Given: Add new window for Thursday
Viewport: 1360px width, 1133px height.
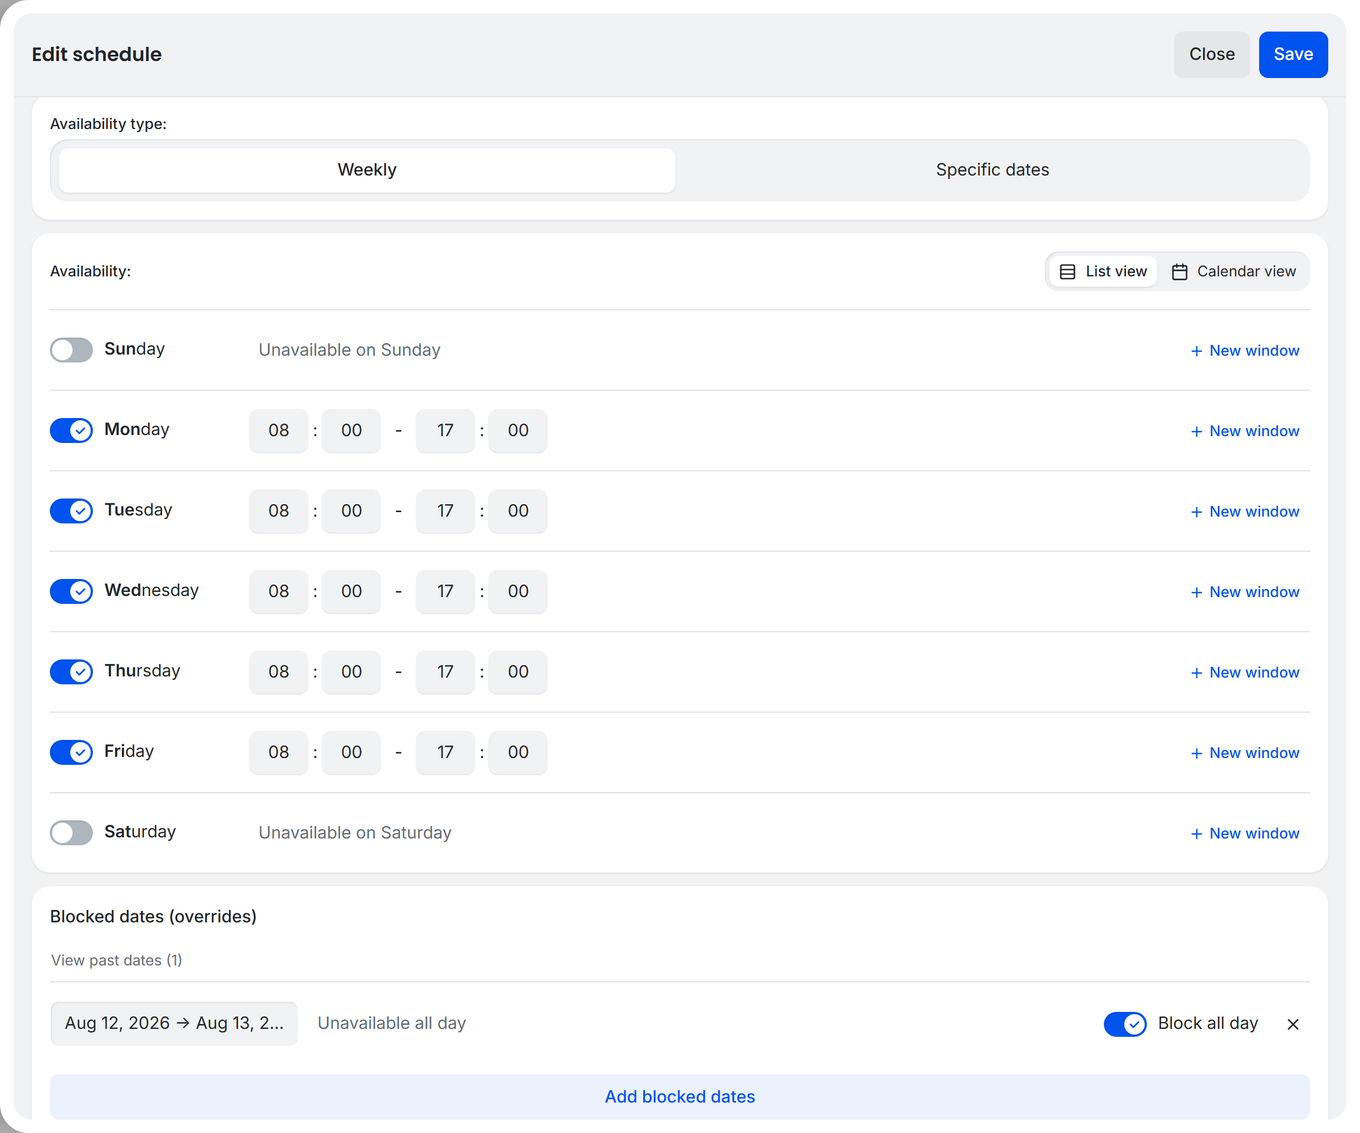Looking at the screenshot, I should pyautogui.click(x=1245, y=673).
